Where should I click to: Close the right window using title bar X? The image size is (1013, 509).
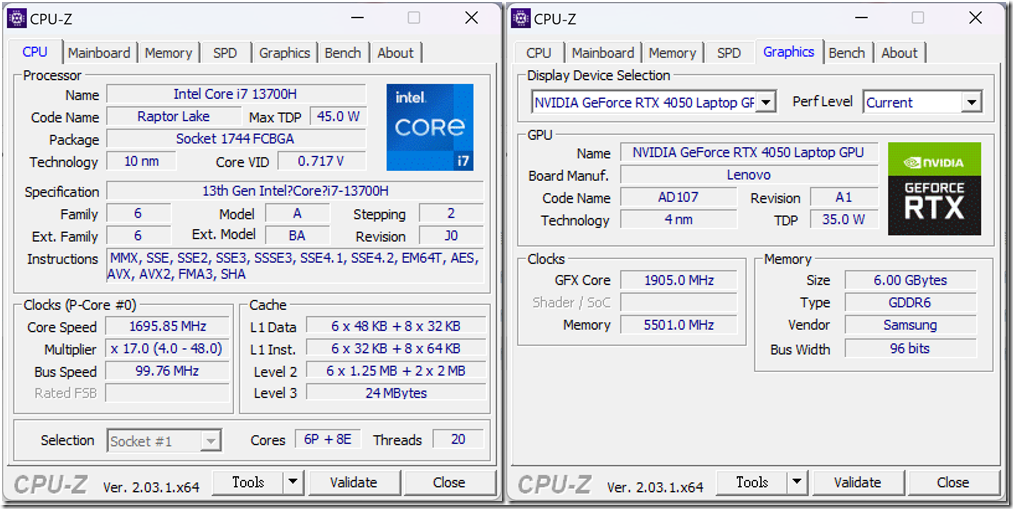[976, 18]
